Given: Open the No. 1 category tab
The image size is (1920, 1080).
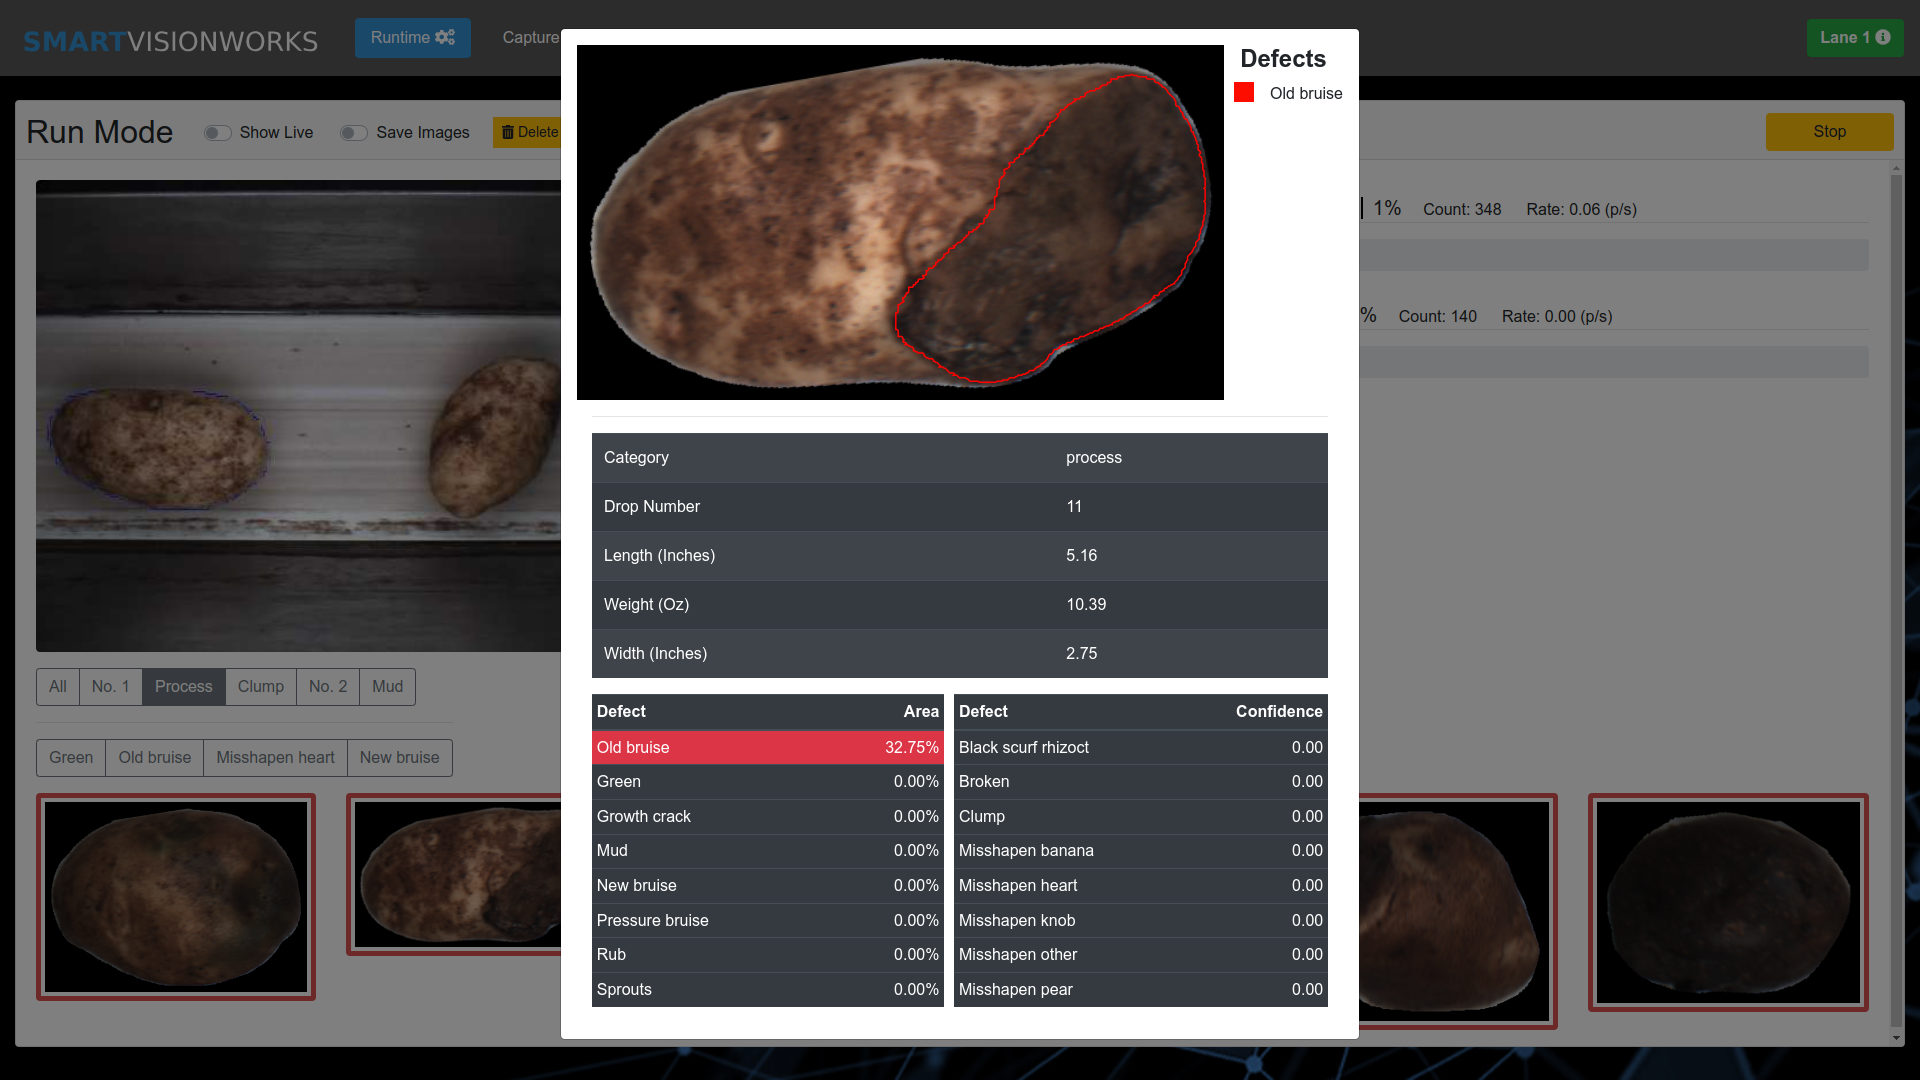Looking at the screenshot, I should pyautogui.click(x=110, y=687).
